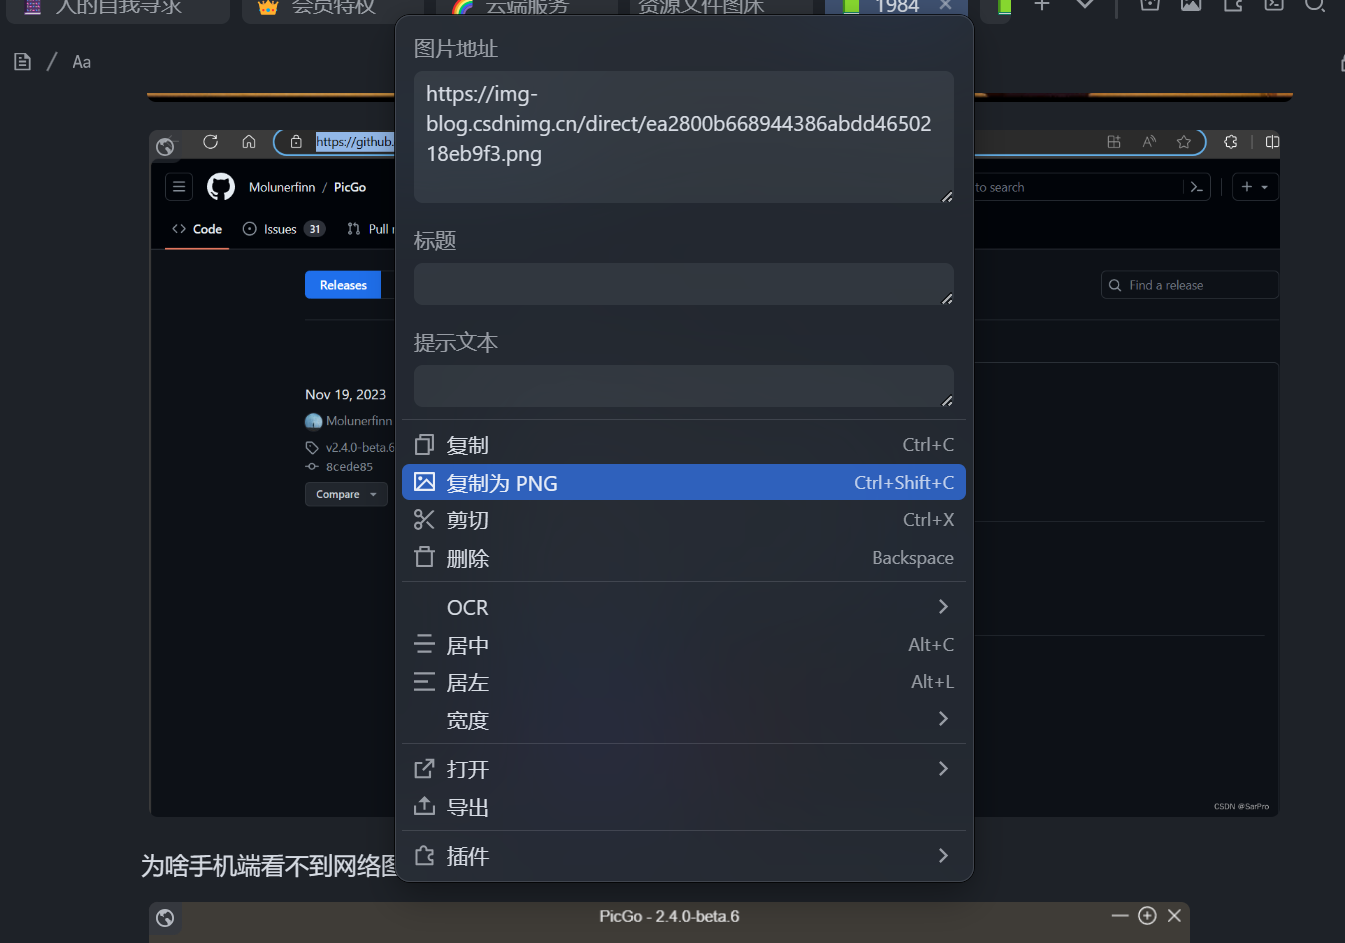Click the Find a release search box

(1189, 285)
